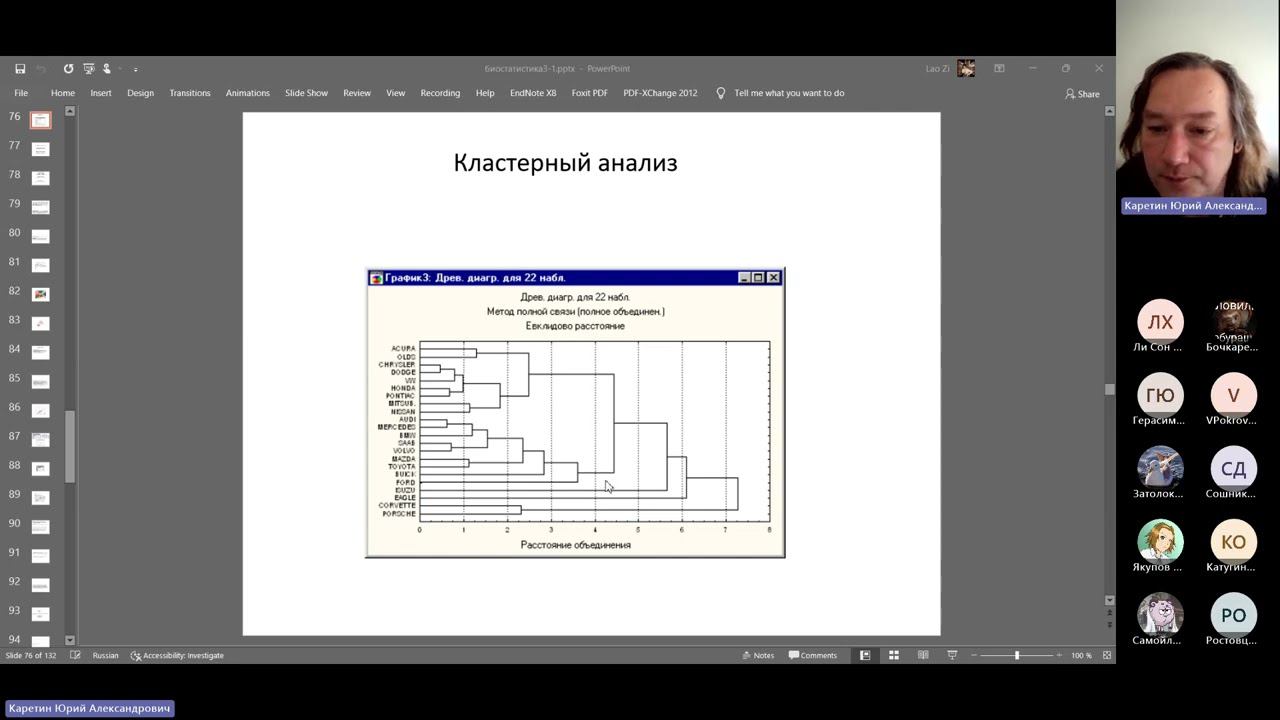This screenshot has width=1280, height=720.
Task: Toggle touch/mouse mode icon
Action: [x=107, y=69]
